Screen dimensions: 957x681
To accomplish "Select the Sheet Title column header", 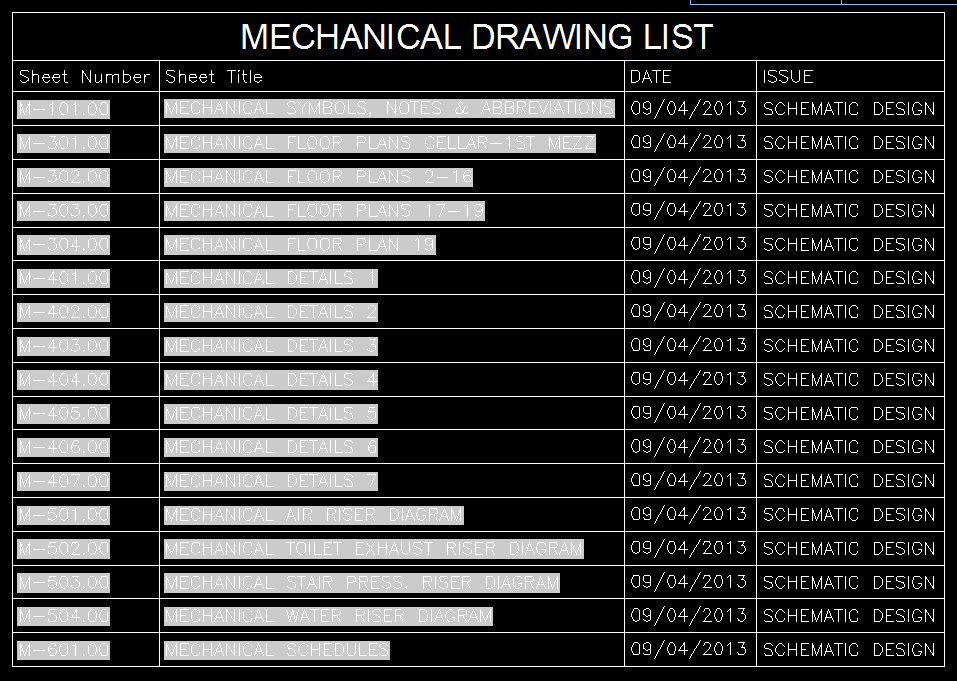I will [x=214, y=76].
